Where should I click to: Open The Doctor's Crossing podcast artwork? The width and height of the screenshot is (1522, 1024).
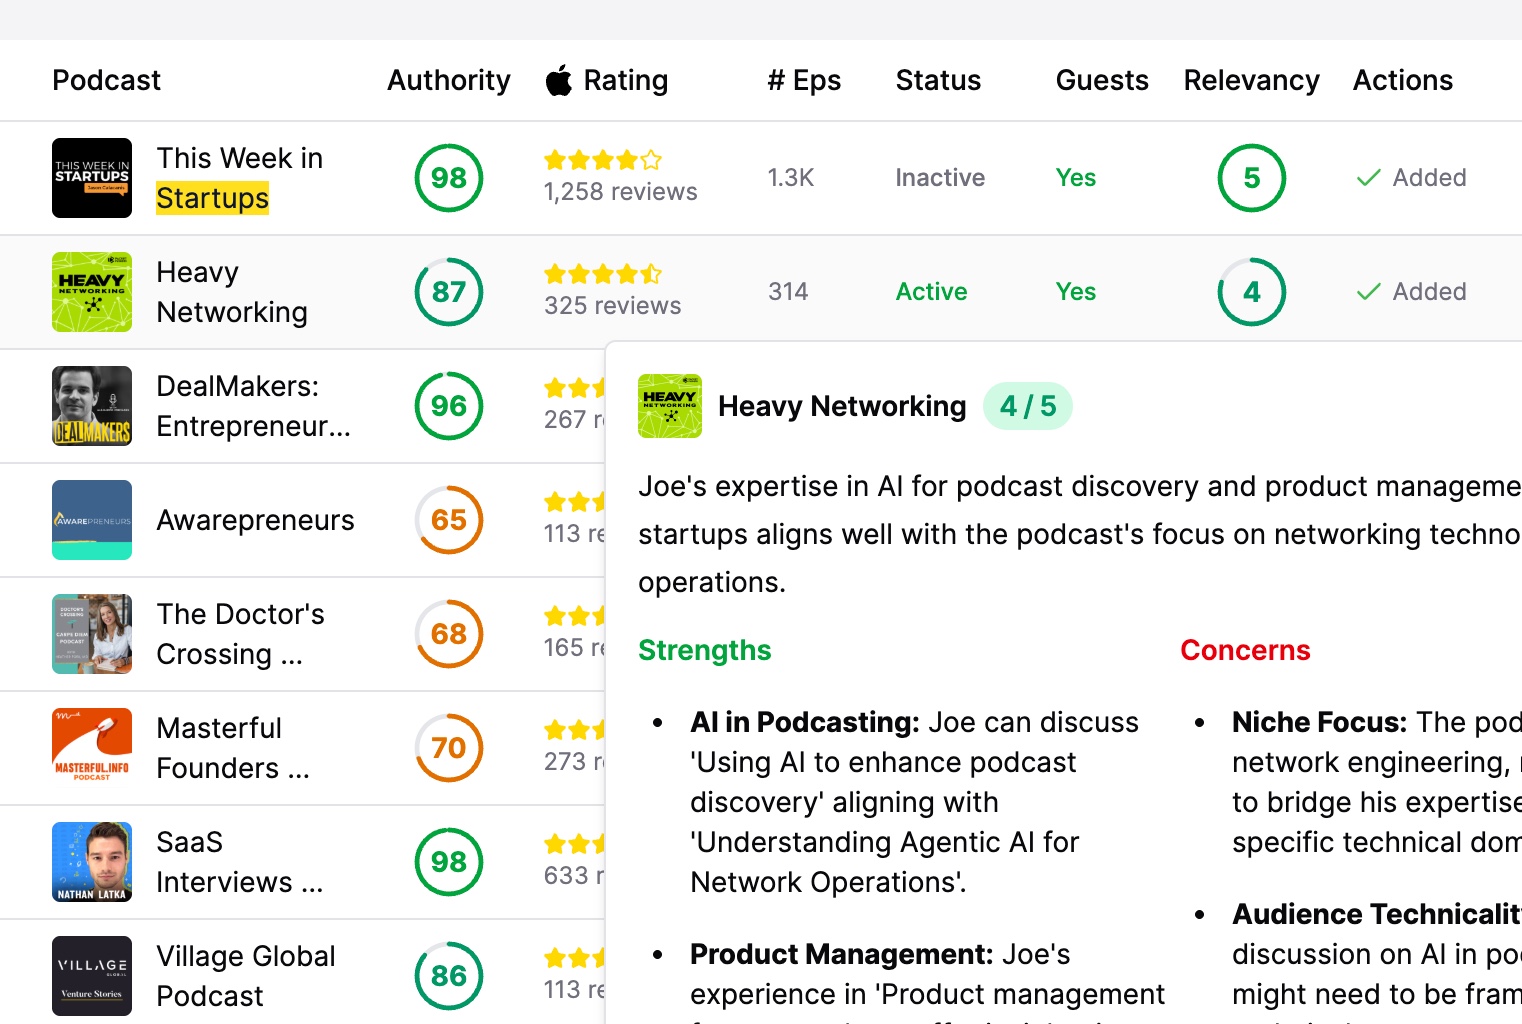(92, 634)
